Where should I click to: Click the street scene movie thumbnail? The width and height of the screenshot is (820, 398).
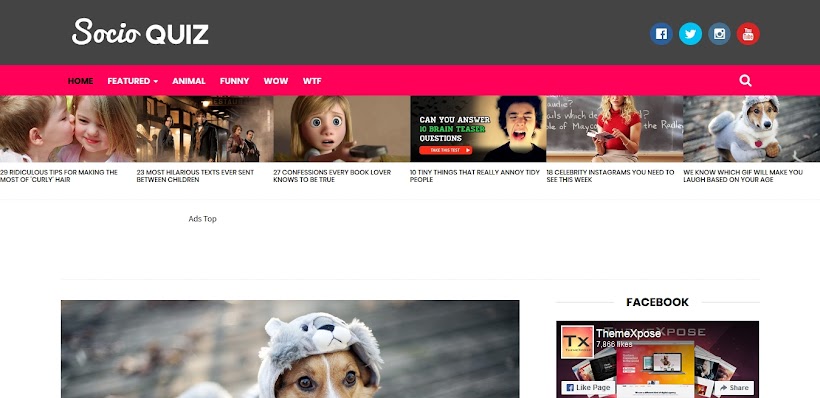(x=205, y=129)
